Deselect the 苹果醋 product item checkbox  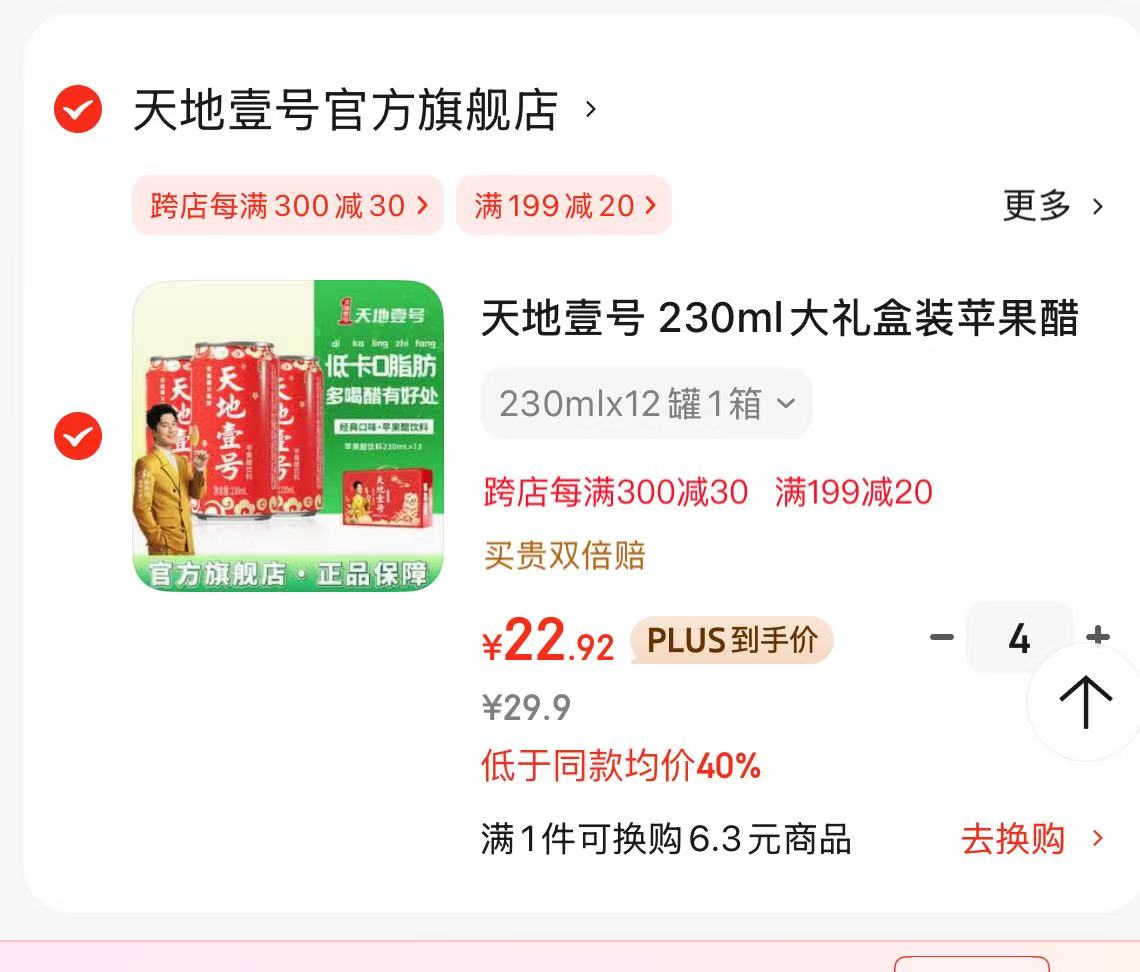(x=78, y=436)
